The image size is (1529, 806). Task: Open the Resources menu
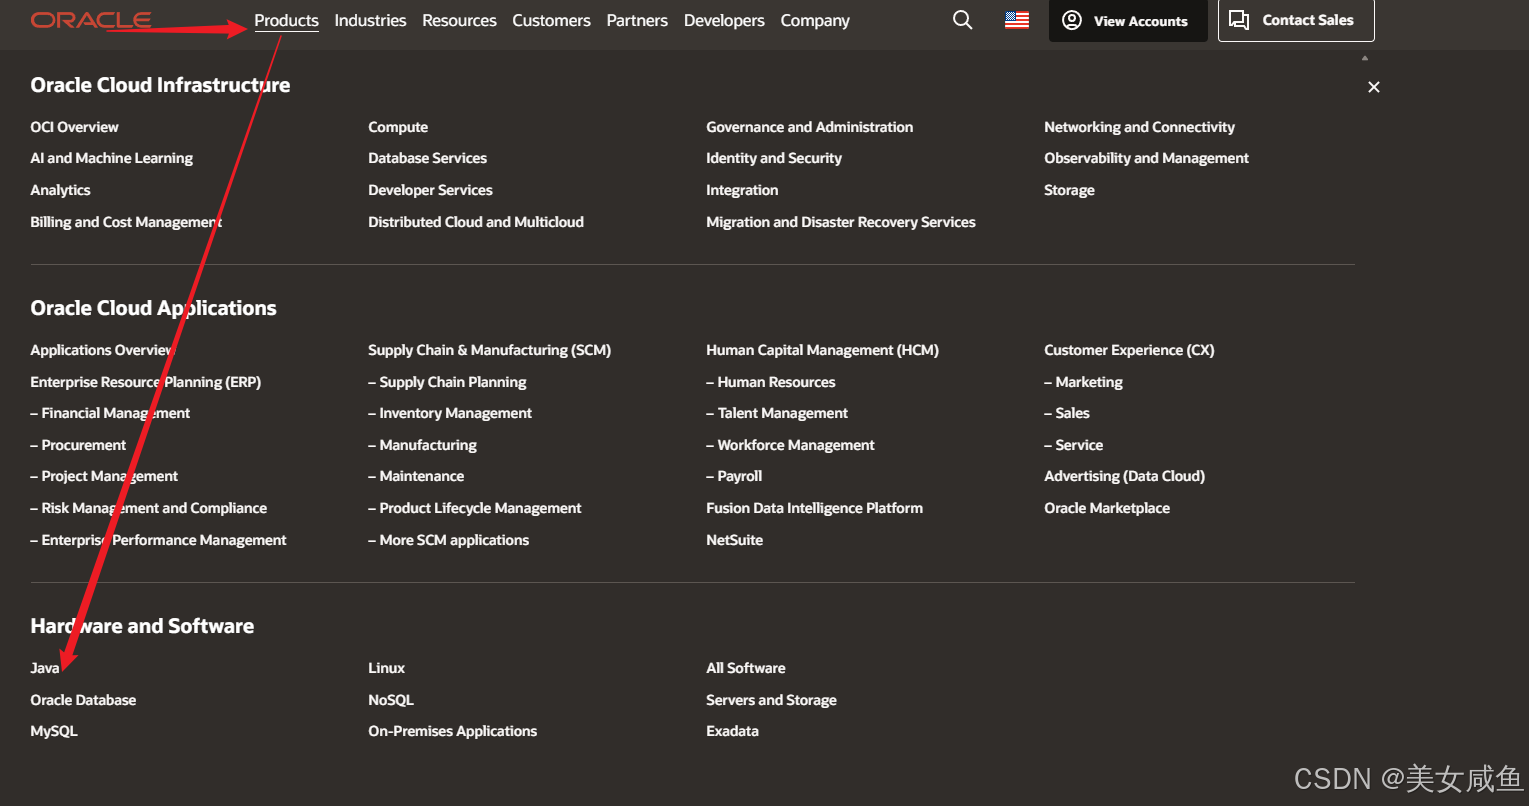(459, 20)
